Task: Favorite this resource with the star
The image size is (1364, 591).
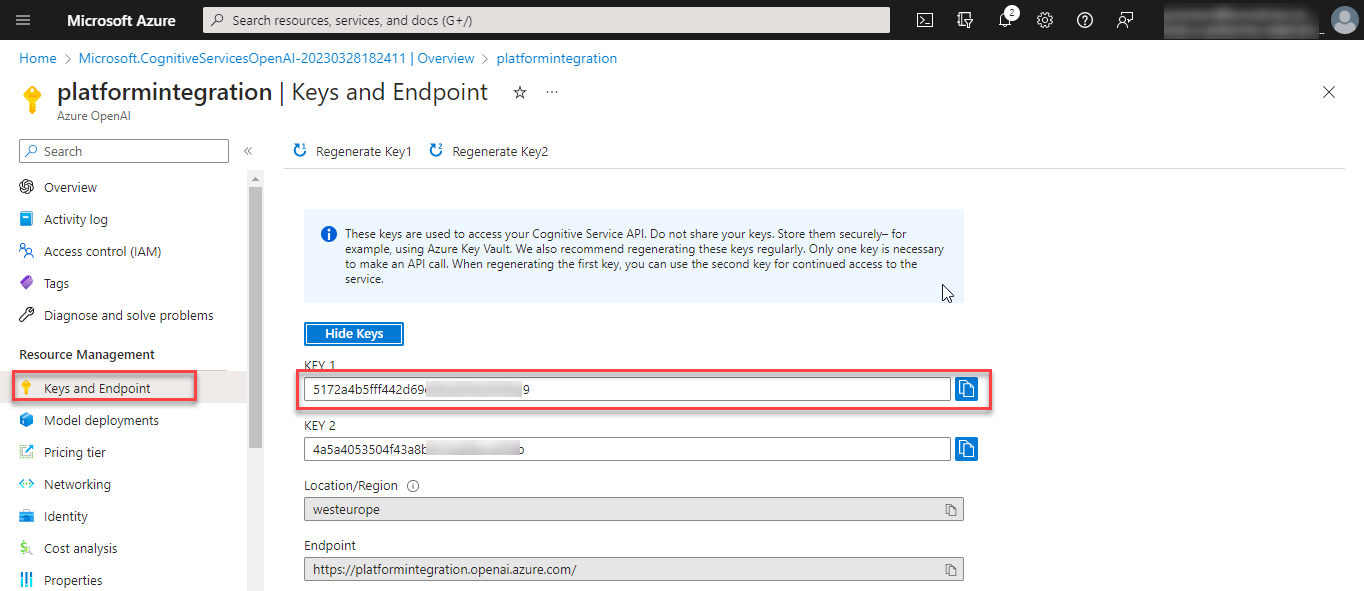Action: (520, 93)
